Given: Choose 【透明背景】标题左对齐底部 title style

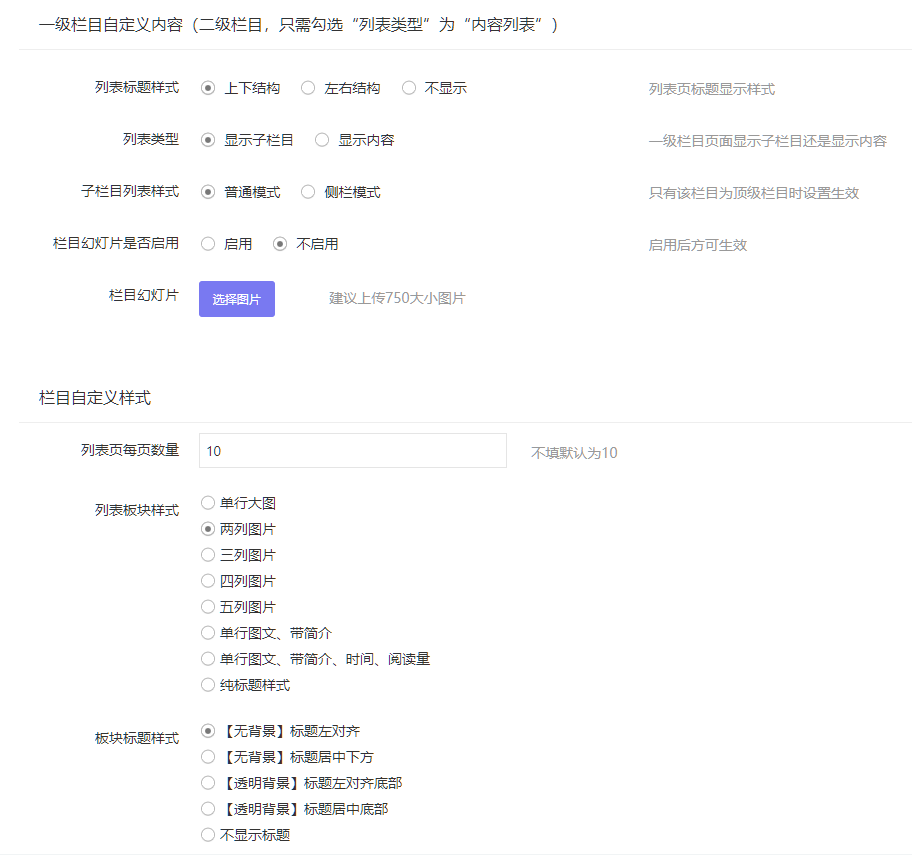Looking at the screenshot, I should pos(208,783).
